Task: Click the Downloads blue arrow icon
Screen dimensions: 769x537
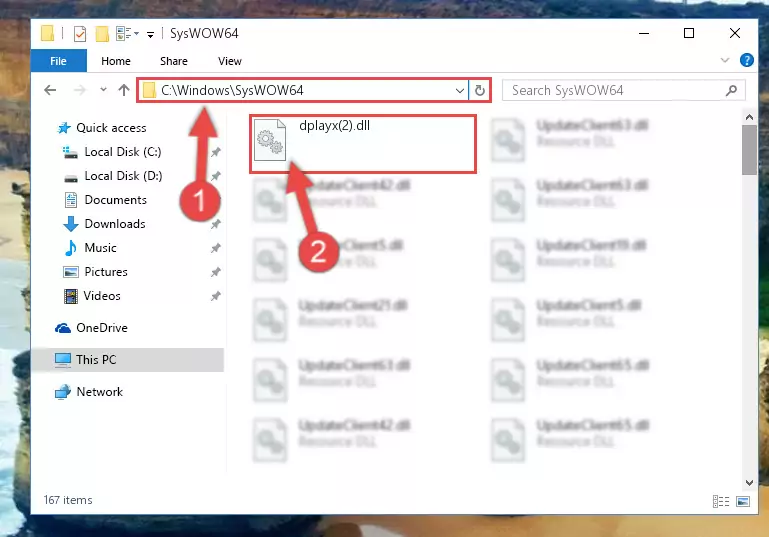Action: [71, 224]
